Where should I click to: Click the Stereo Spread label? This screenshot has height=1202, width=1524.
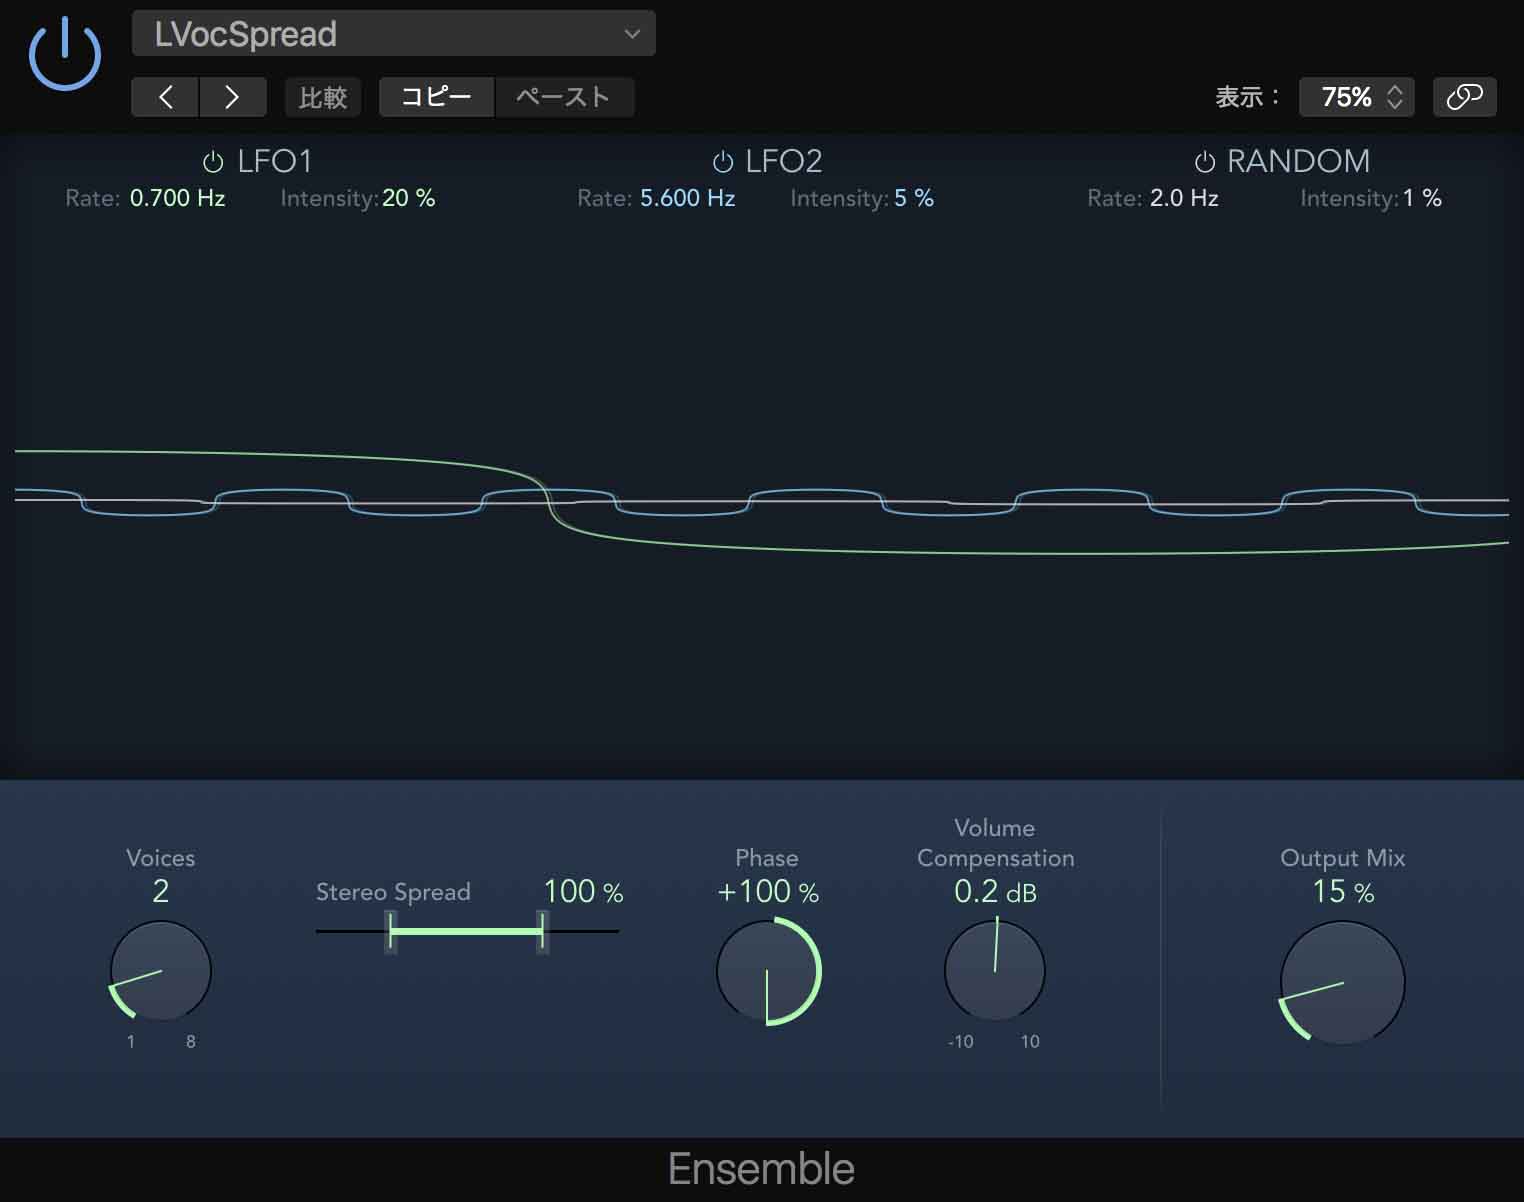pos(393,892)
